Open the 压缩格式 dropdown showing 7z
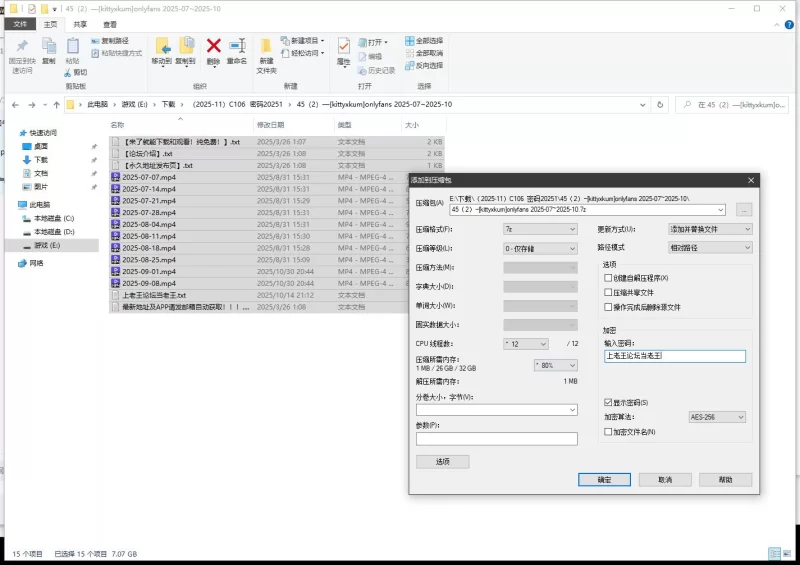 coord(540,229)
